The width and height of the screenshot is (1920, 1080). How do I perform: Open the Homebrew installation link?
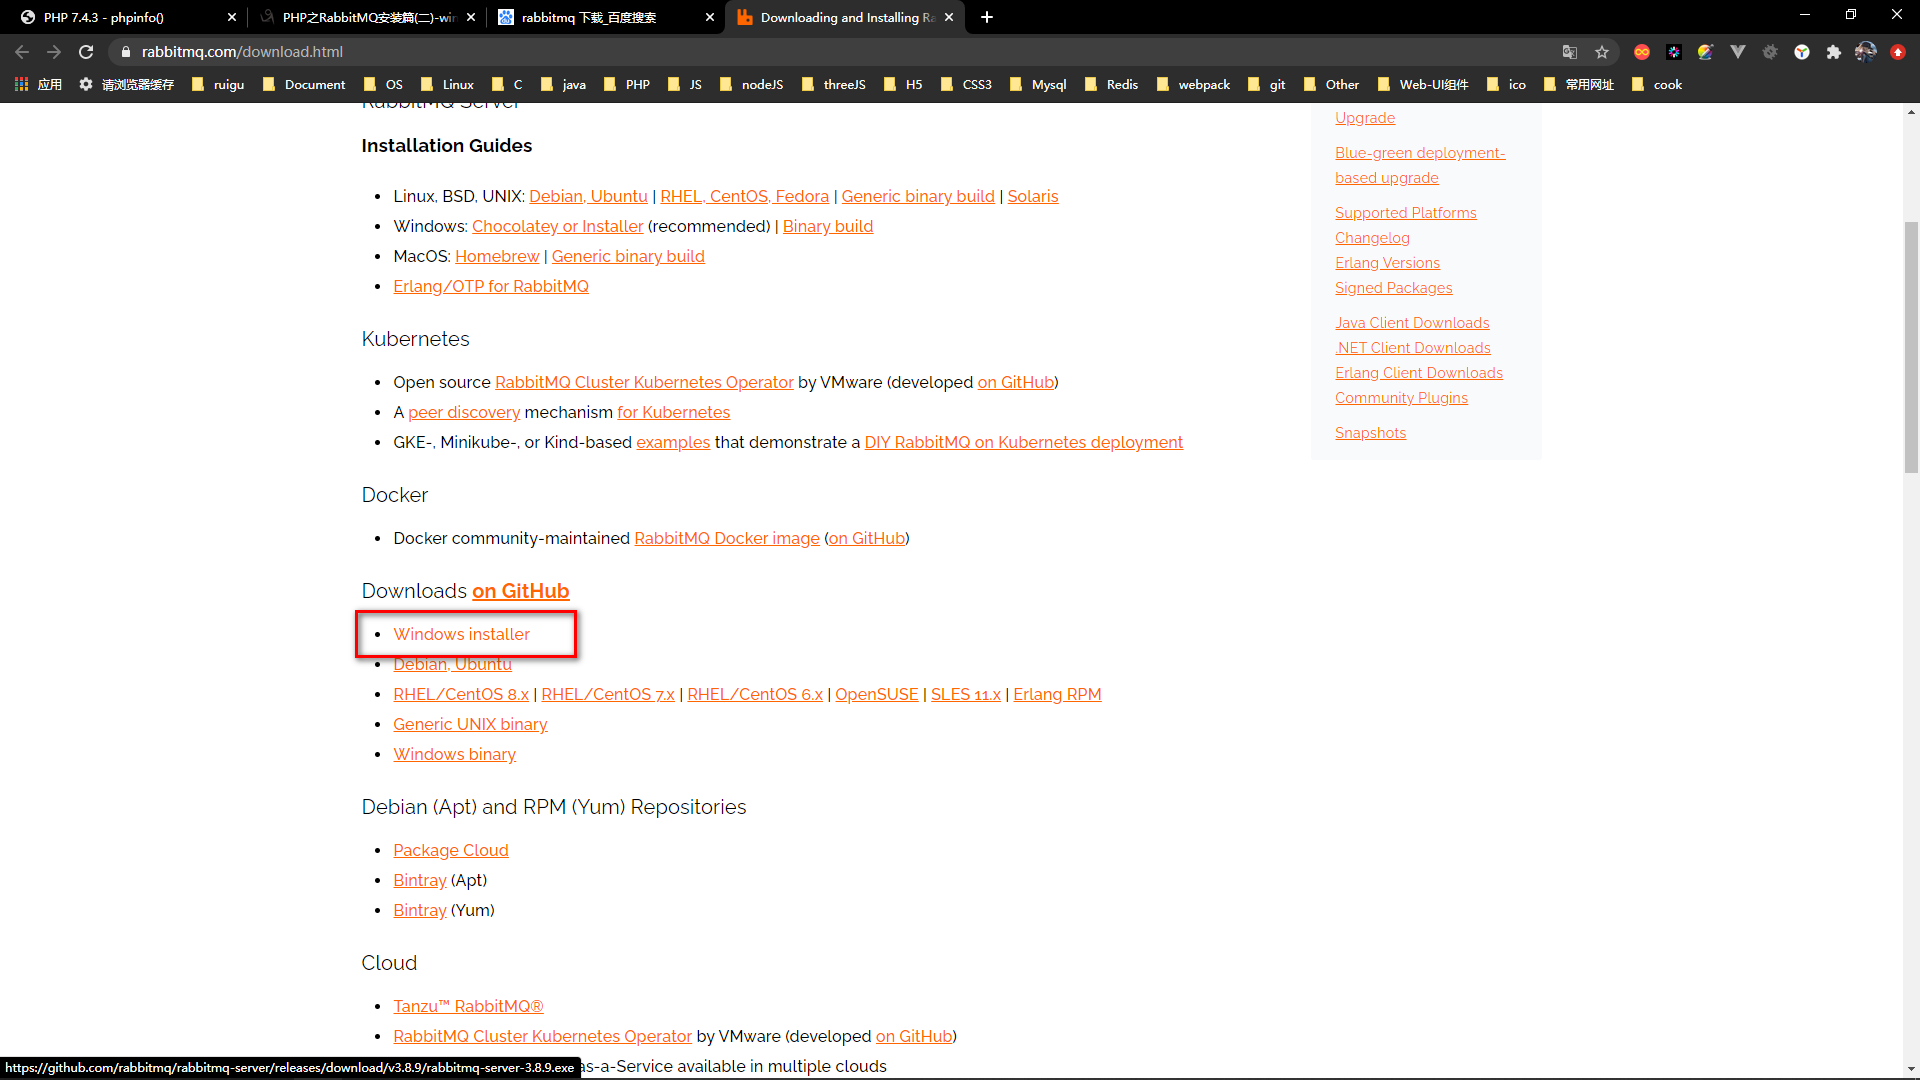[x=497, y=256]
